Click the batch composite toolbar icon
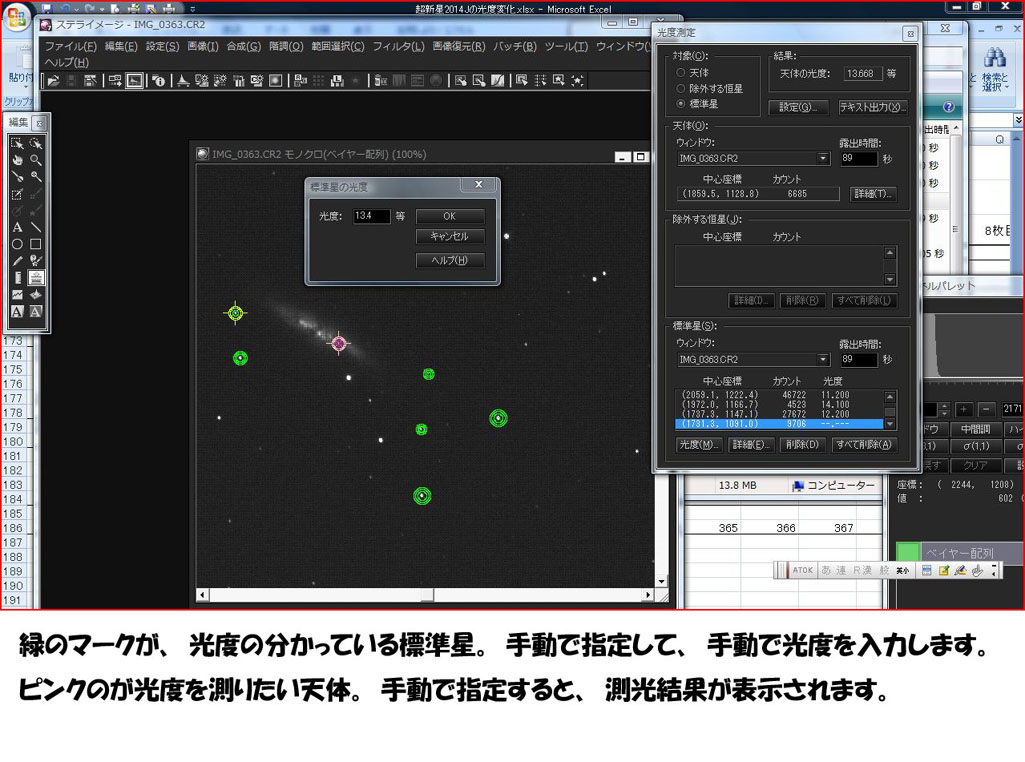Screen dimensions: 1025x762 click(x=301, y=80)
